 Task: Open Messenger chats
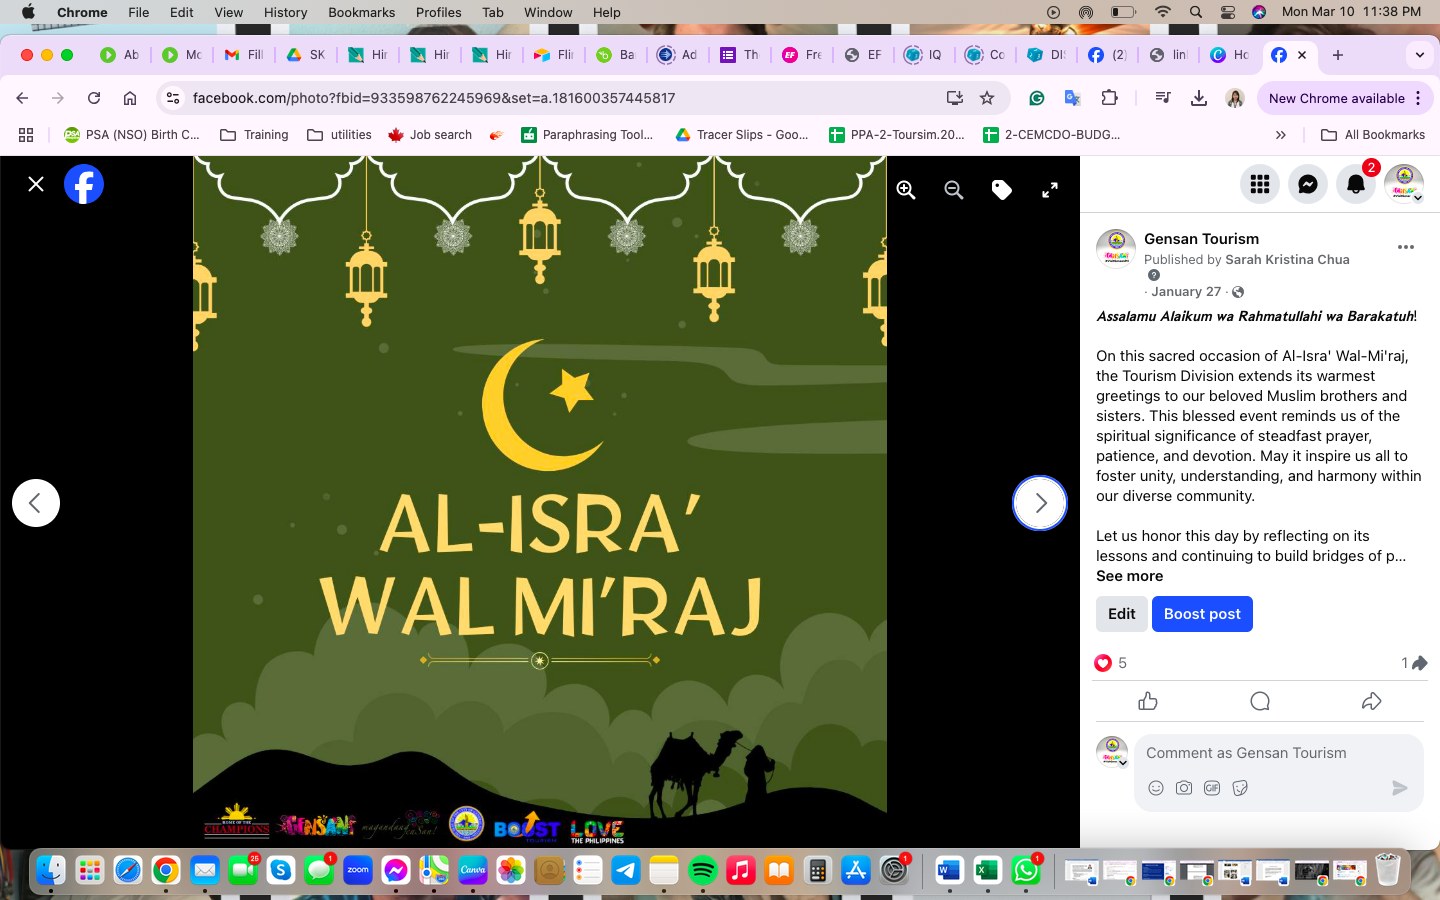[x=1308, y=184]
